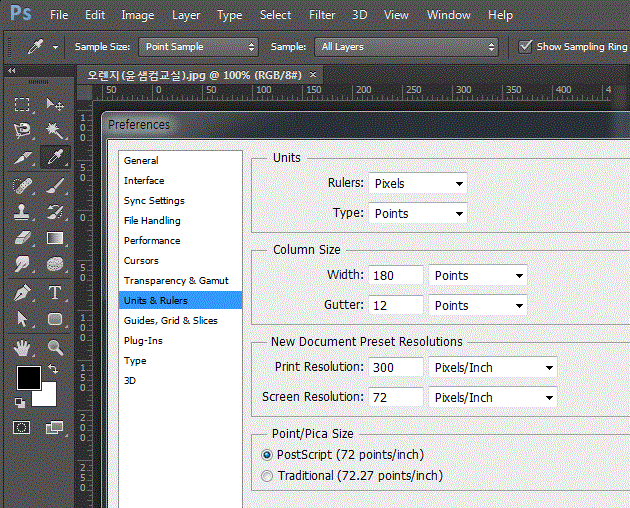Select the Dodge tool
Image resolution: width=630 pixels, height=508 pixels.
22,264
